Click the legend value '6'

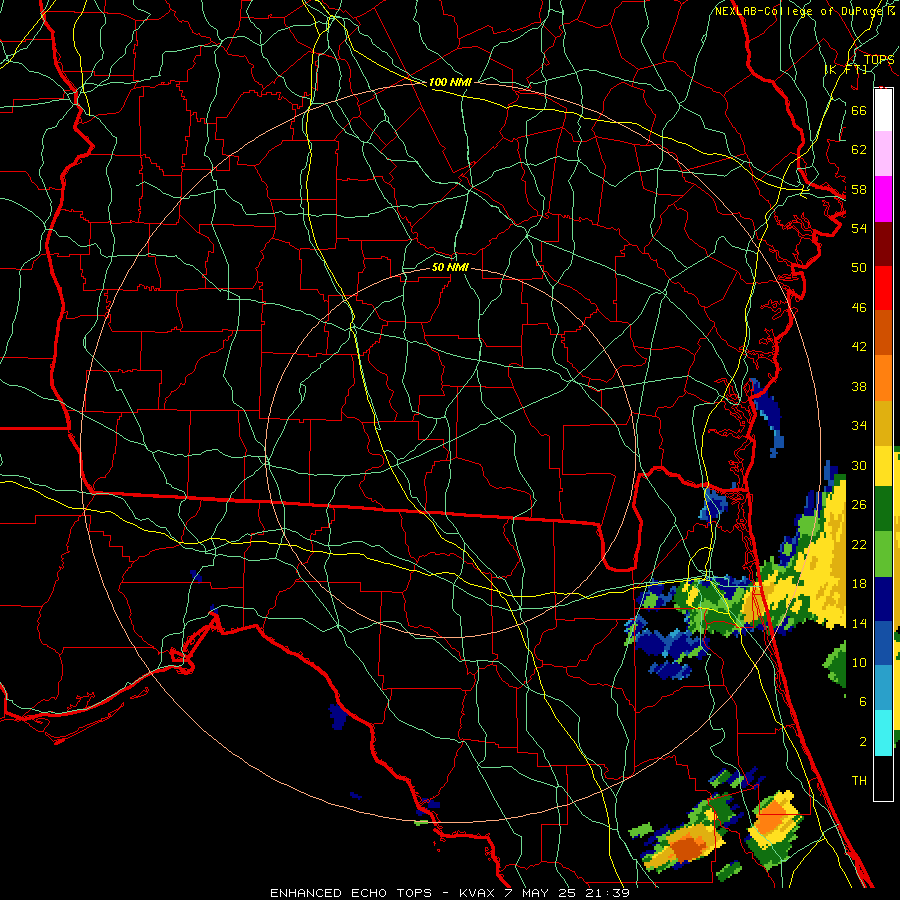(863, 702)
